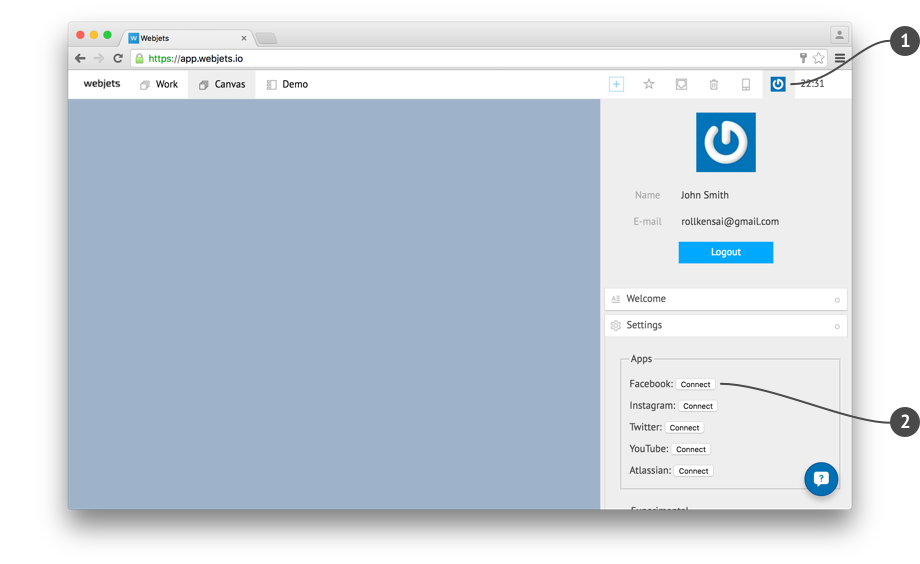Click the browser forward arrow
Screen dimensions: 920x564
click(x=99, y=58)
